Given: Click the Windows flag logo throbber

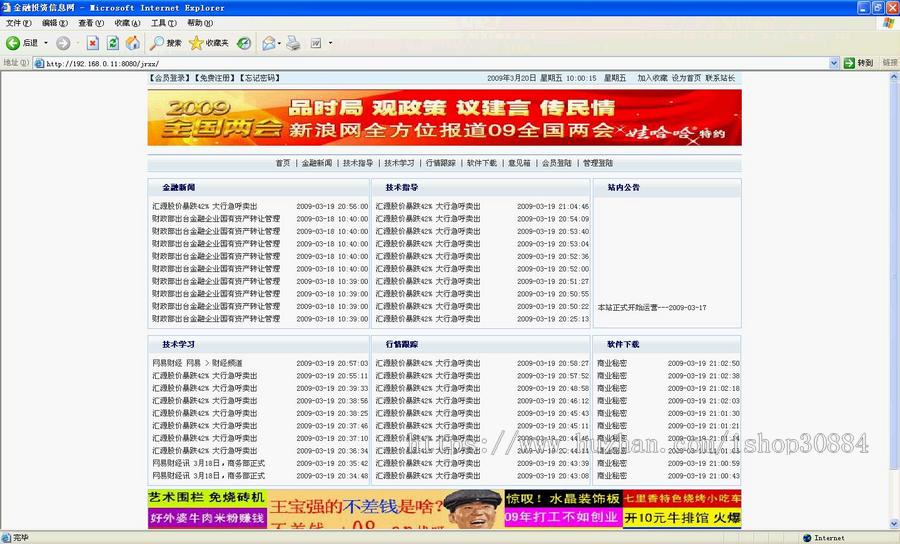Looking at the screenshot, I should 889,23.
